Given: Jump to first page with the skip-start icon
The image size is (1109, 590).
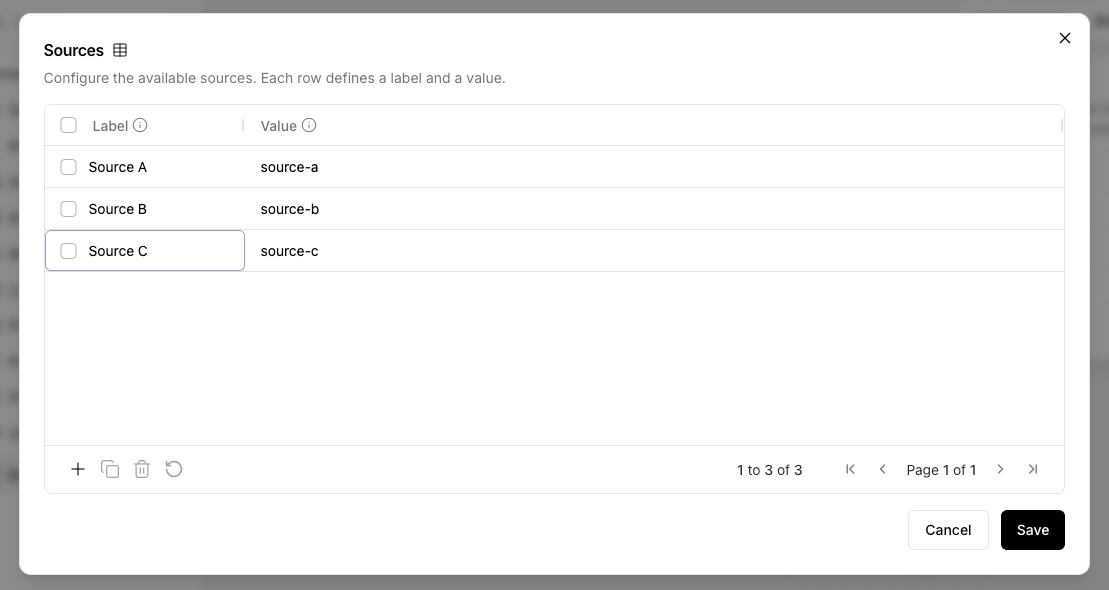Looking at the screenshot, I should (x=851, y=469).
